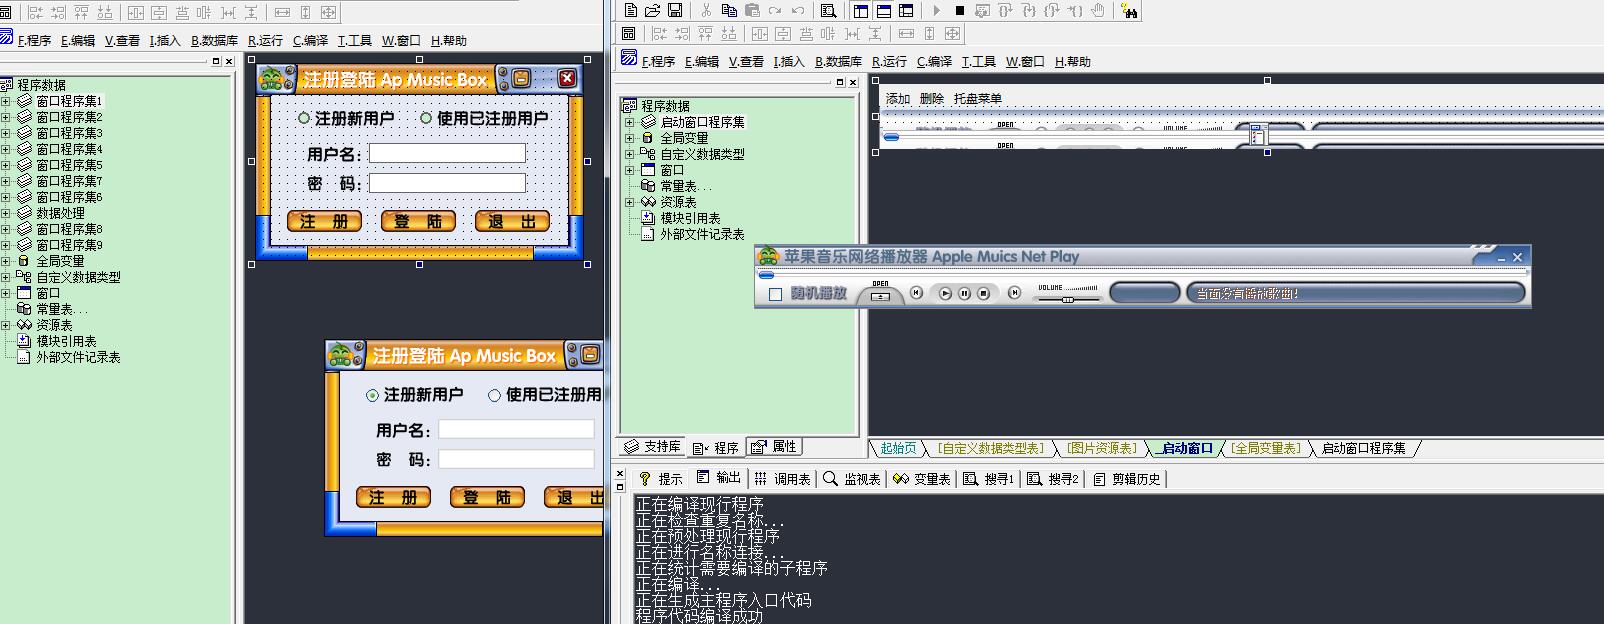
Task: Switch to 起始页 editor tab
Action: (897, 448)
